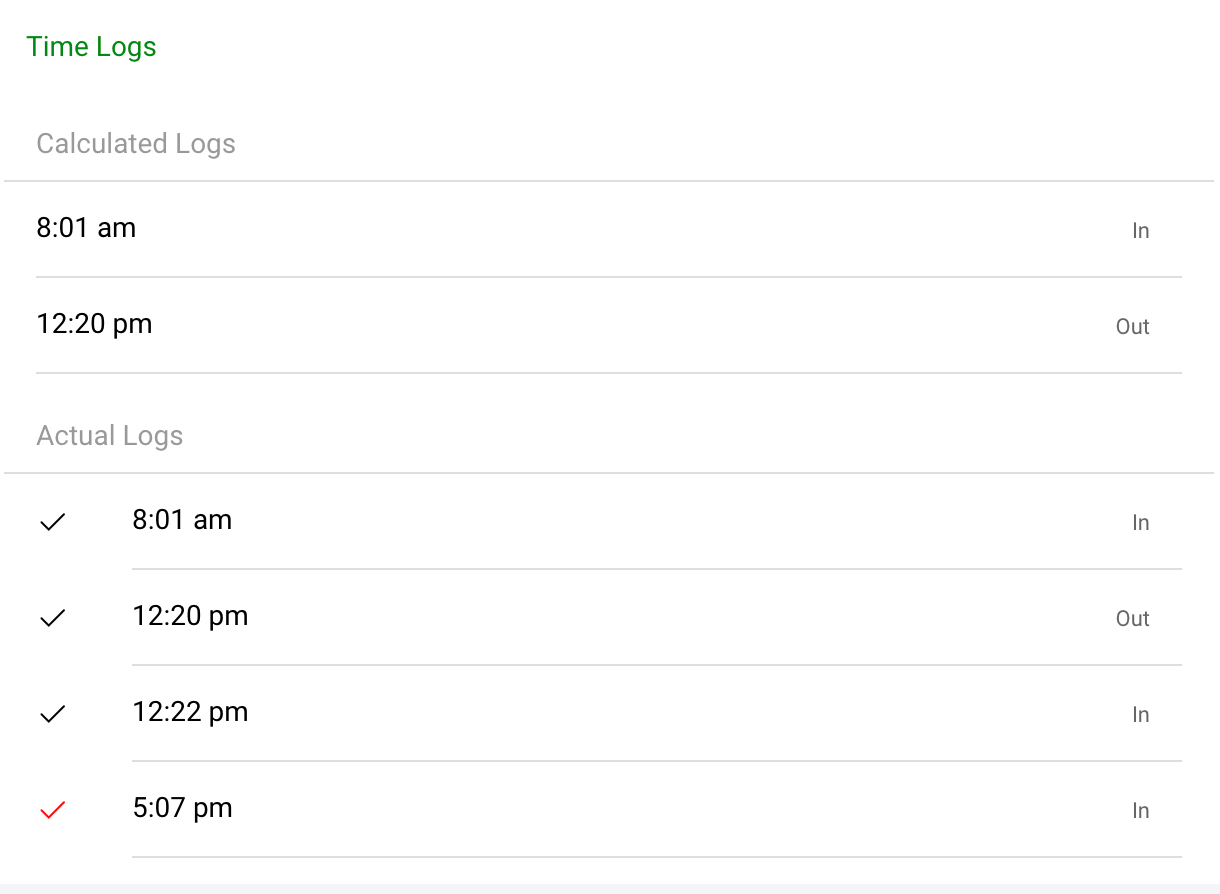The height and width of the screenshot is (894, 1220).
Task: Click the checkmark next to 12:20 pm
Action: tap(52, 618)
